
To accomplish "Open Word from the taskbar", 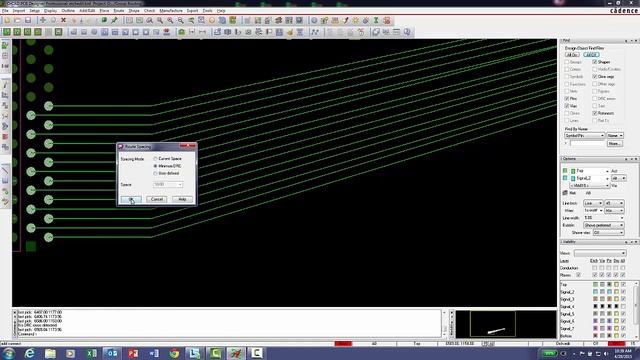I will [153, 353].
